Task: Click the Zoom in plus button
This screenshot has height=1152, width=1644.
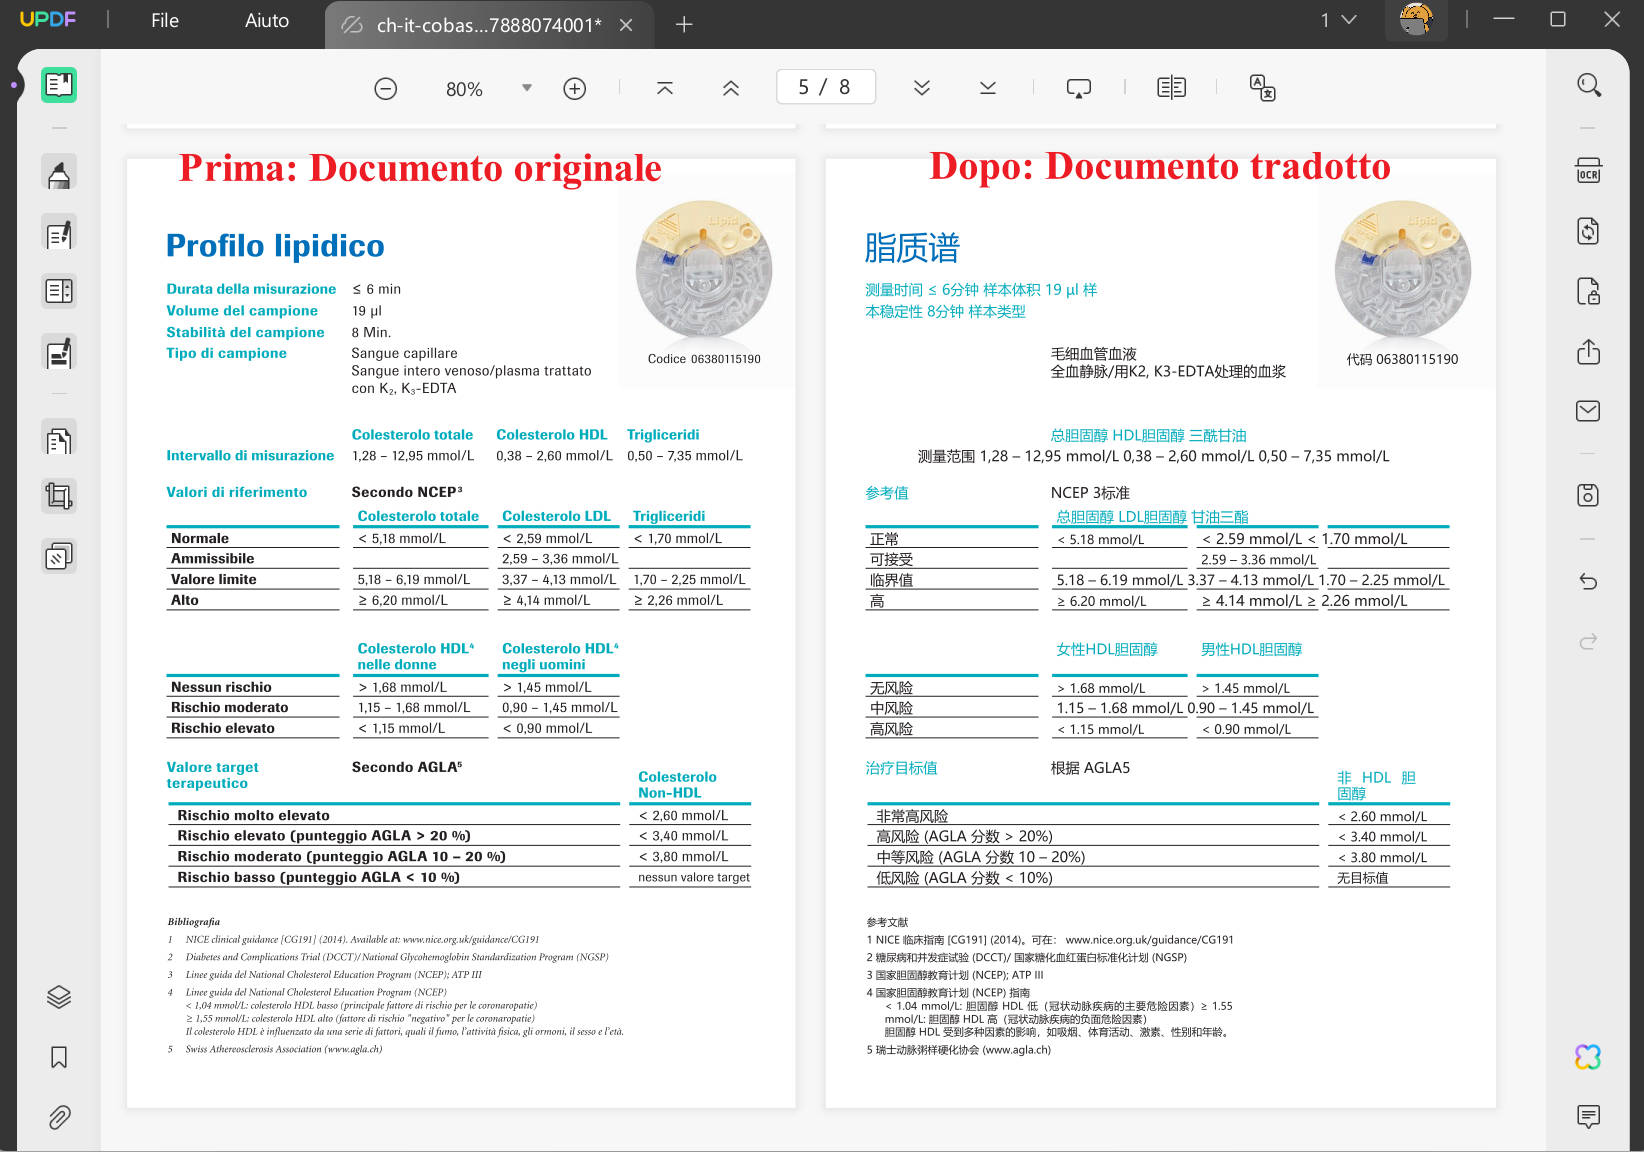Action: pos(575,89)
